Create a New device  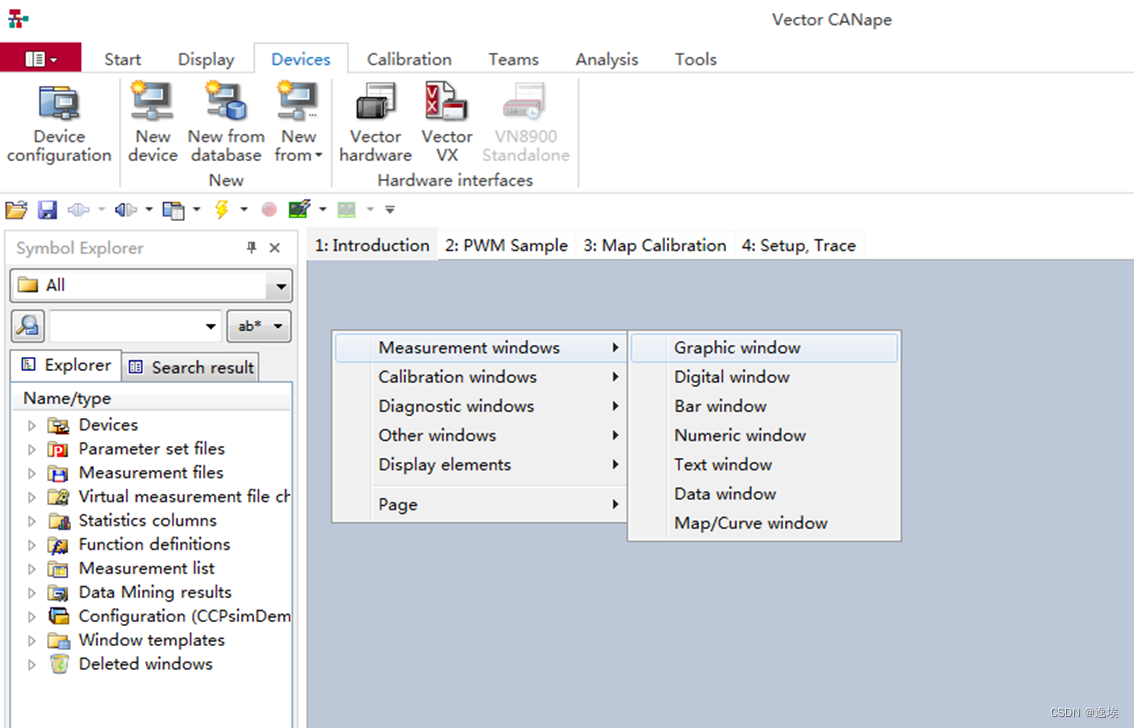pyautogui.click(x=153, y=124)
